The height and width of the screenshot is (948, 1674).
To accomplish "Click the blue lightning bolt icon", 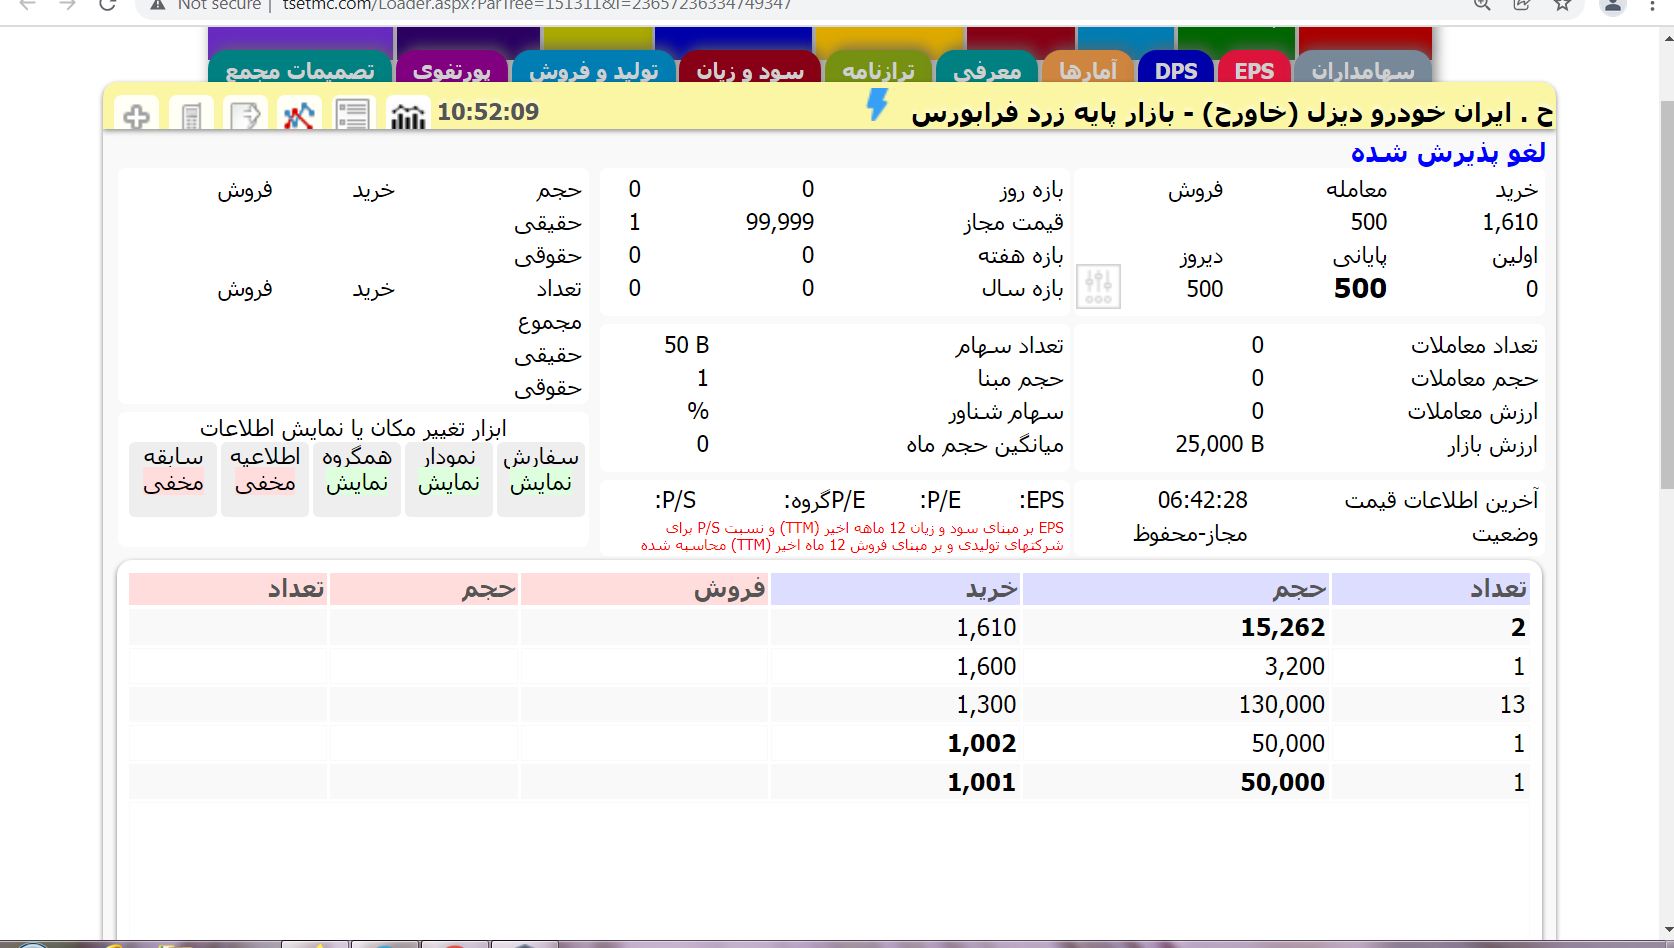I will coord(877,105).
